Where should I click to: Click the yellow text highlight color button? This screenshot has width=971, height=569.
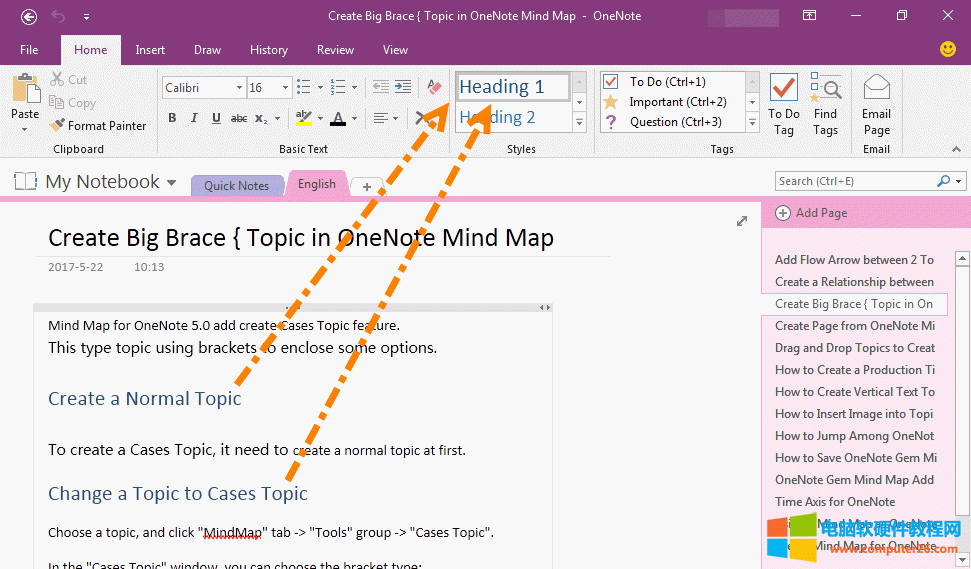point(302,118)
